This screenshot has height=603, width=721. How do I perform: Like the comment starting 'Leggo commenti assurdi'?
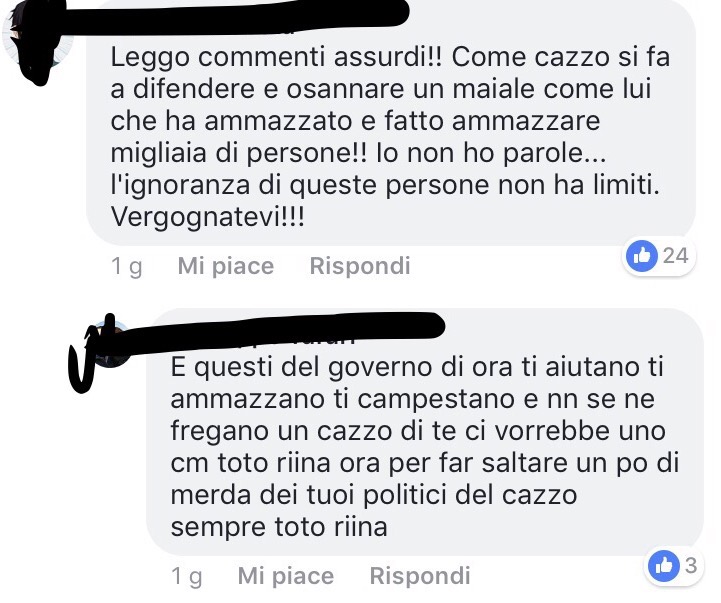pyautogui.click(x=226, y=266)
